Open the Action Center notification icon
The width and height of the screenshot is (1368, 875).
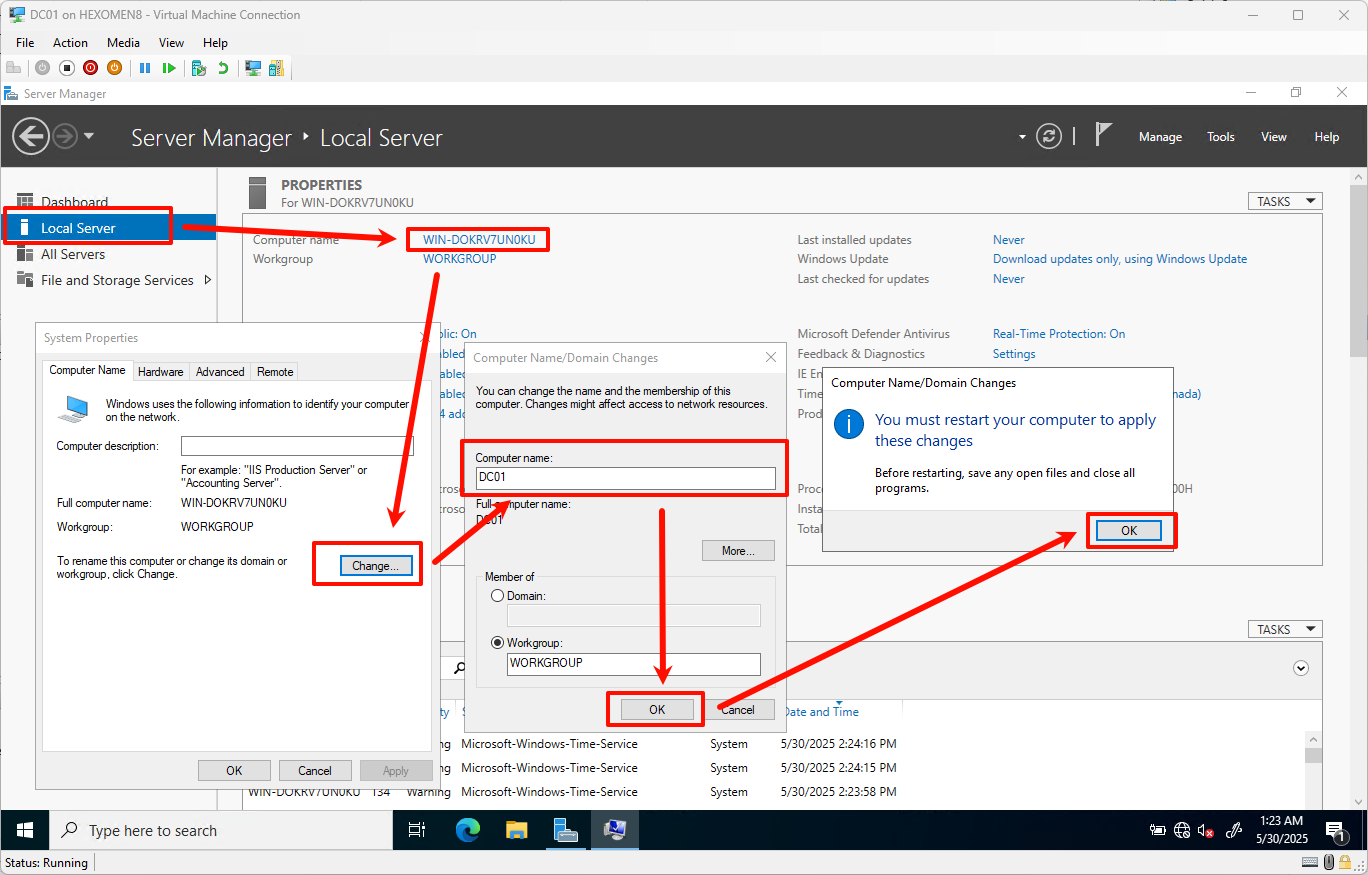pos(1336,830)
